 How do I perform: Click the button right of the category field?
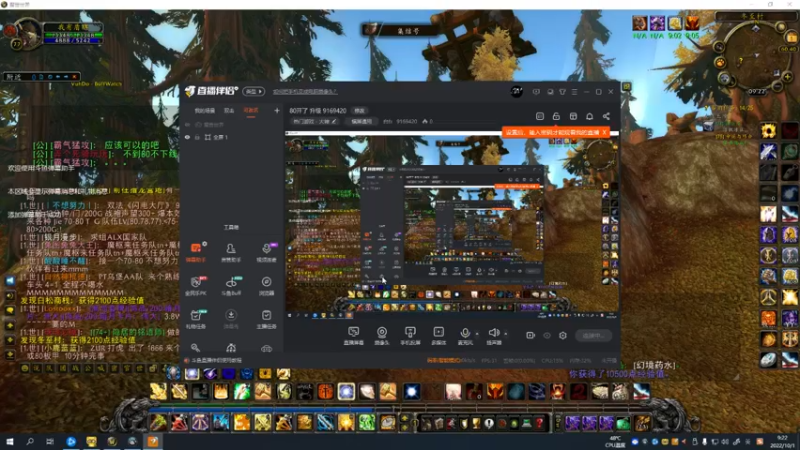pos(362,121)
